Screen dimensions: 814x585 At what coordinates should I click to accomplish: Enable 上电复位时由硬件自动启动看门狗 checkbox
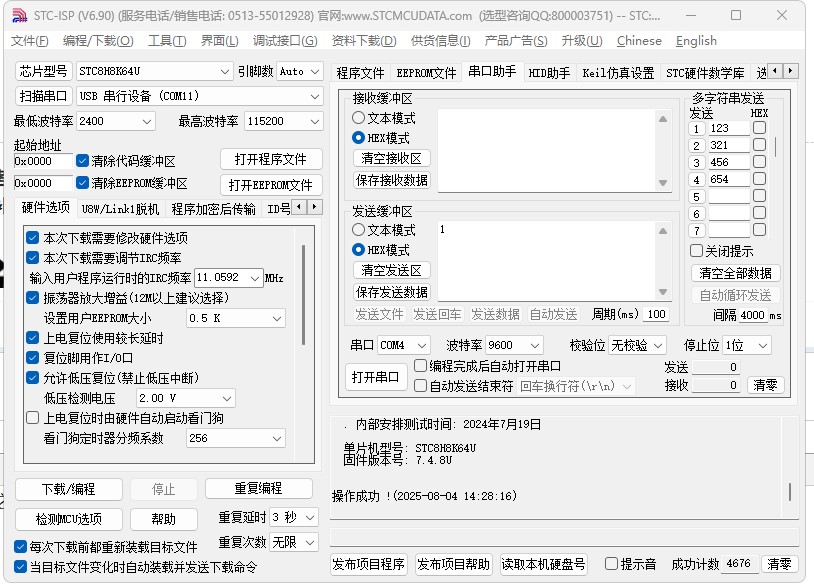33,418
